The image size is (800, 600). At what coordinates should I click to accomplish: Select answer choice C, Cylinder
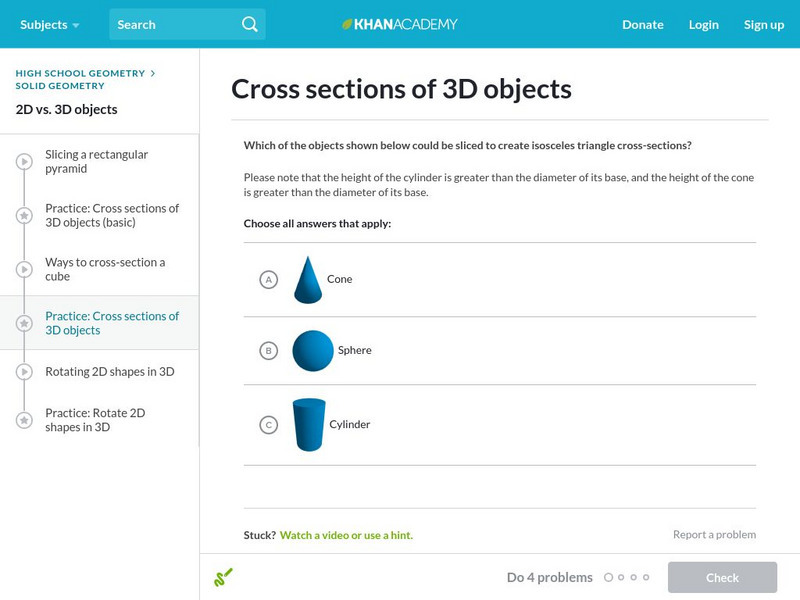(268, 425)
